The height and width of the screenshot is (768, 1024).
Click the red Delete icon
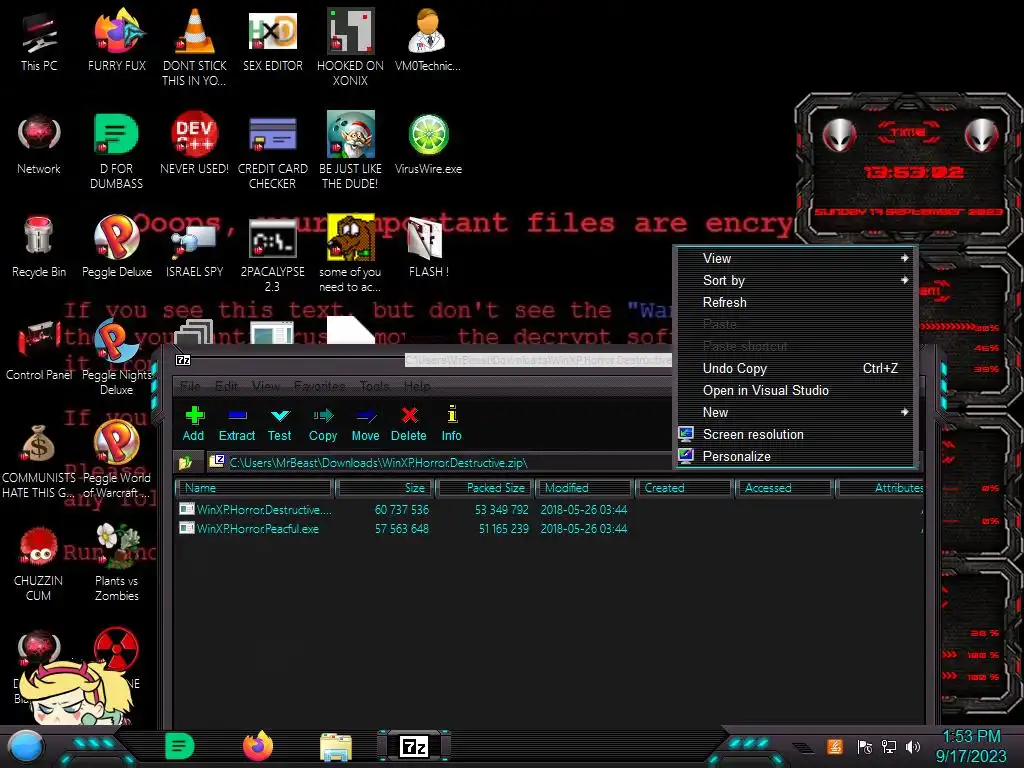point(409,424)
